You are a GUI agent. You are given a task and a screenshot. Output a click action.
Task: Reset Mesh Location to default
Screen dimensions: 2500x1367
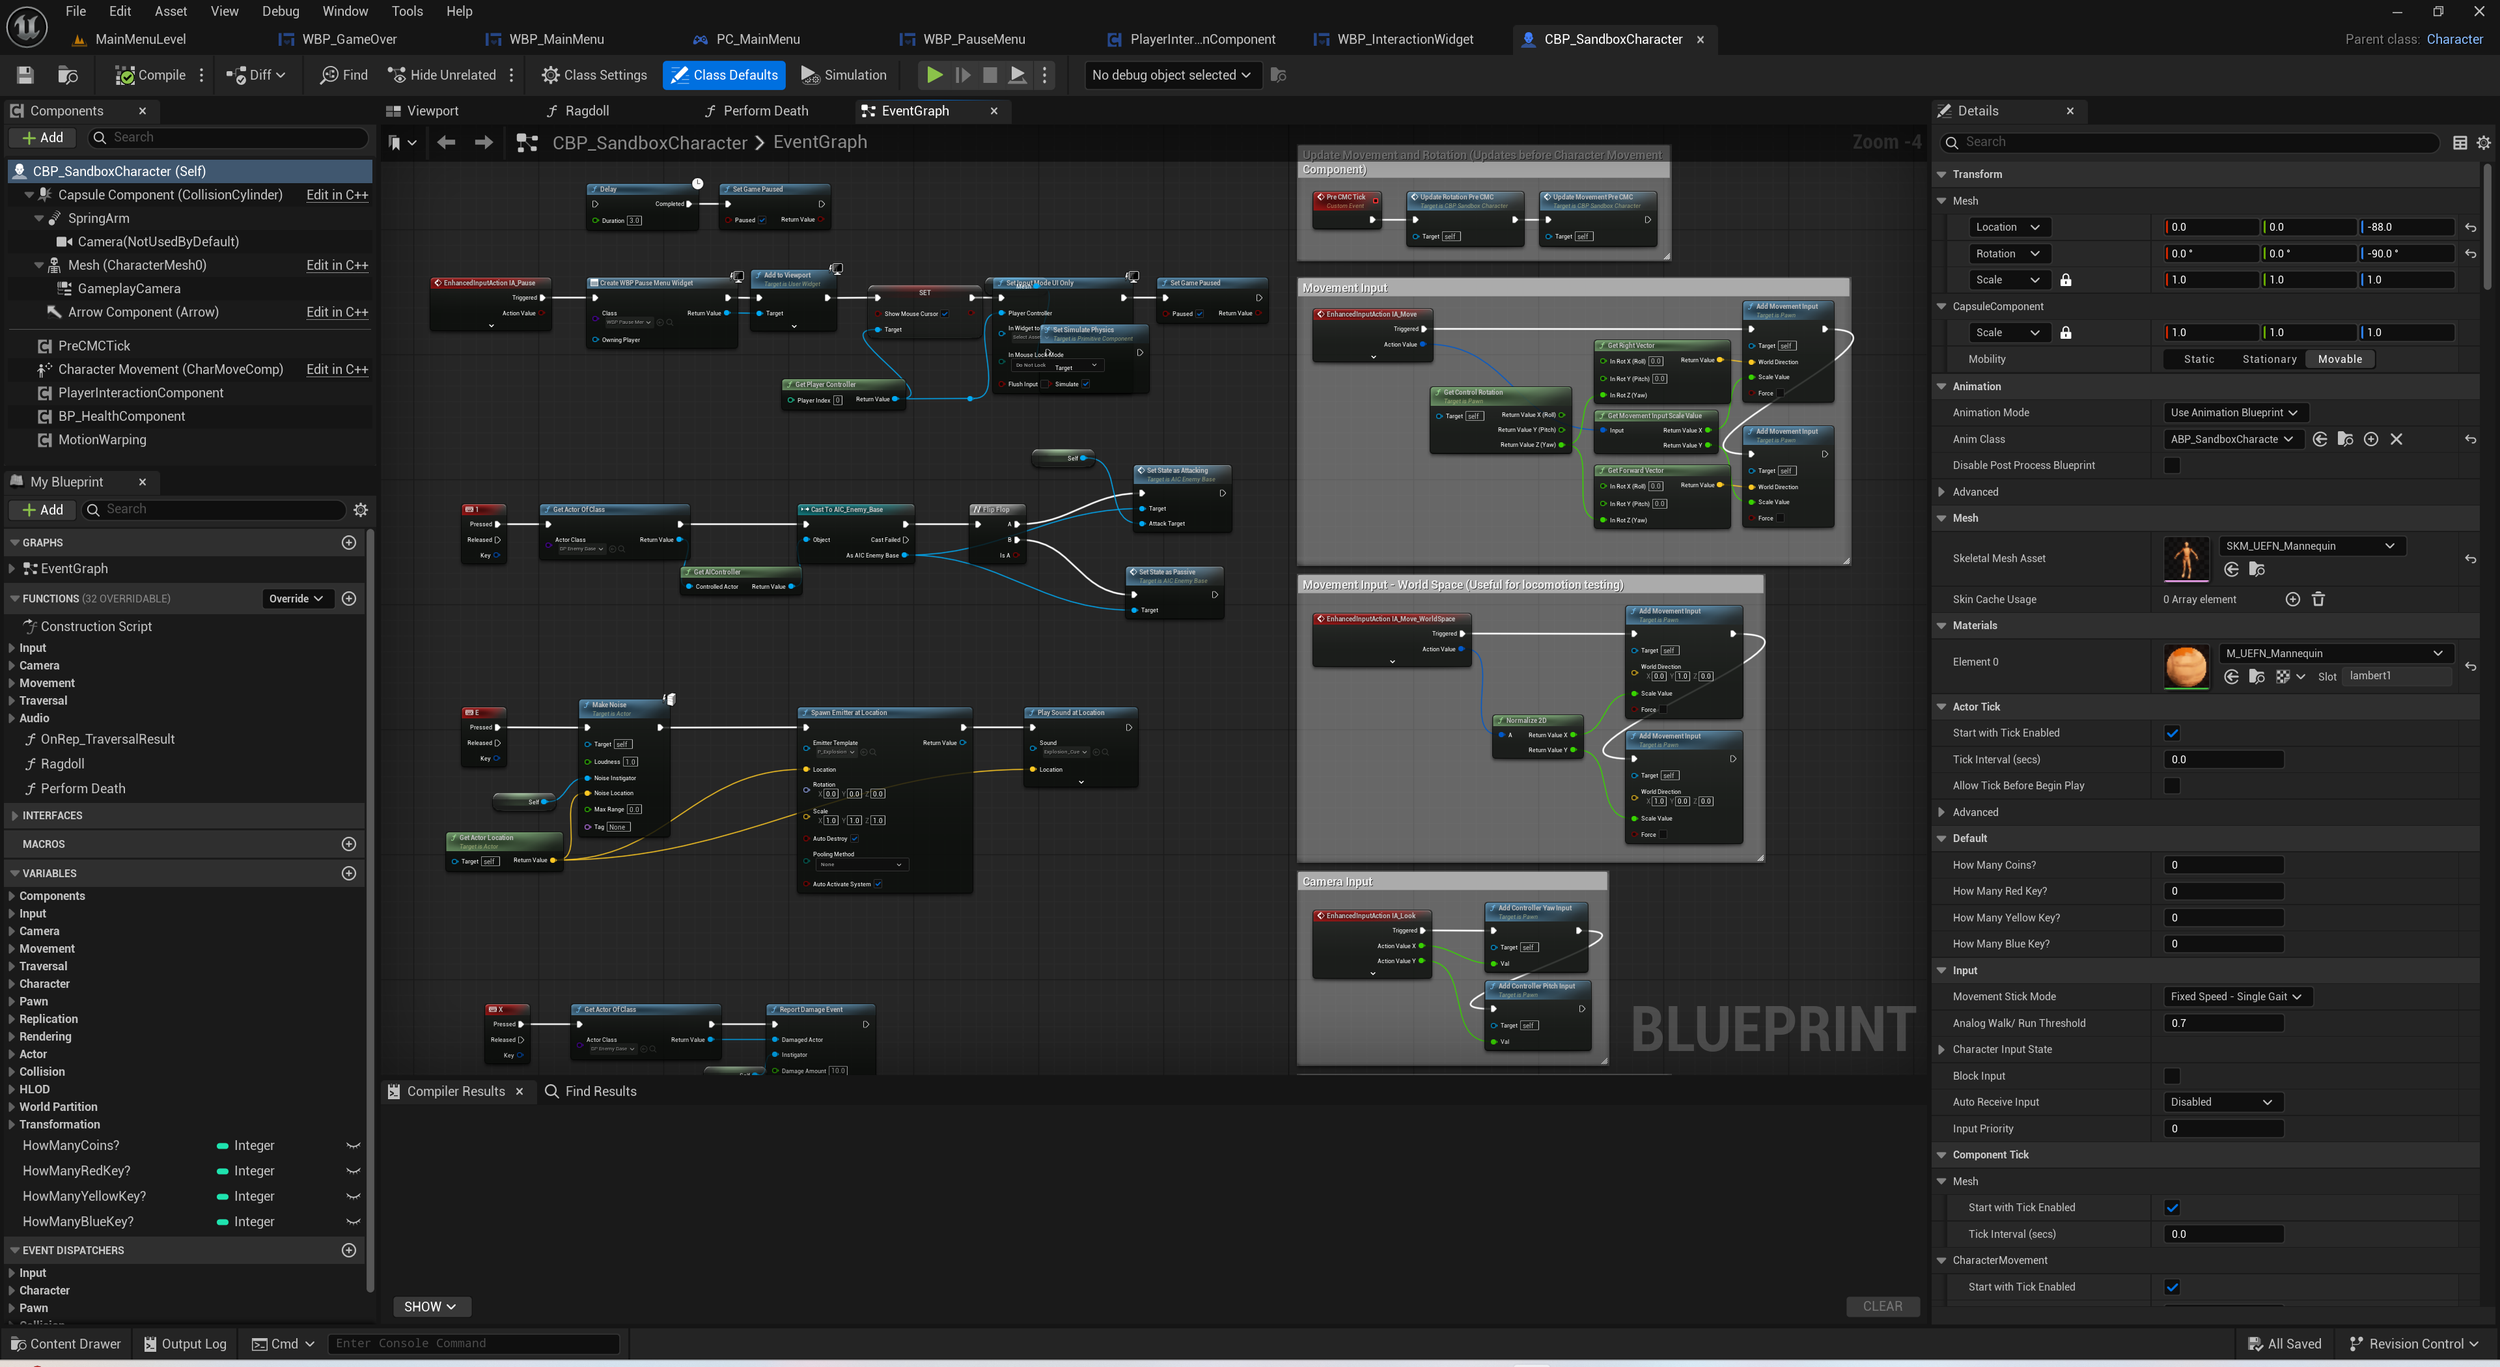2470,227
